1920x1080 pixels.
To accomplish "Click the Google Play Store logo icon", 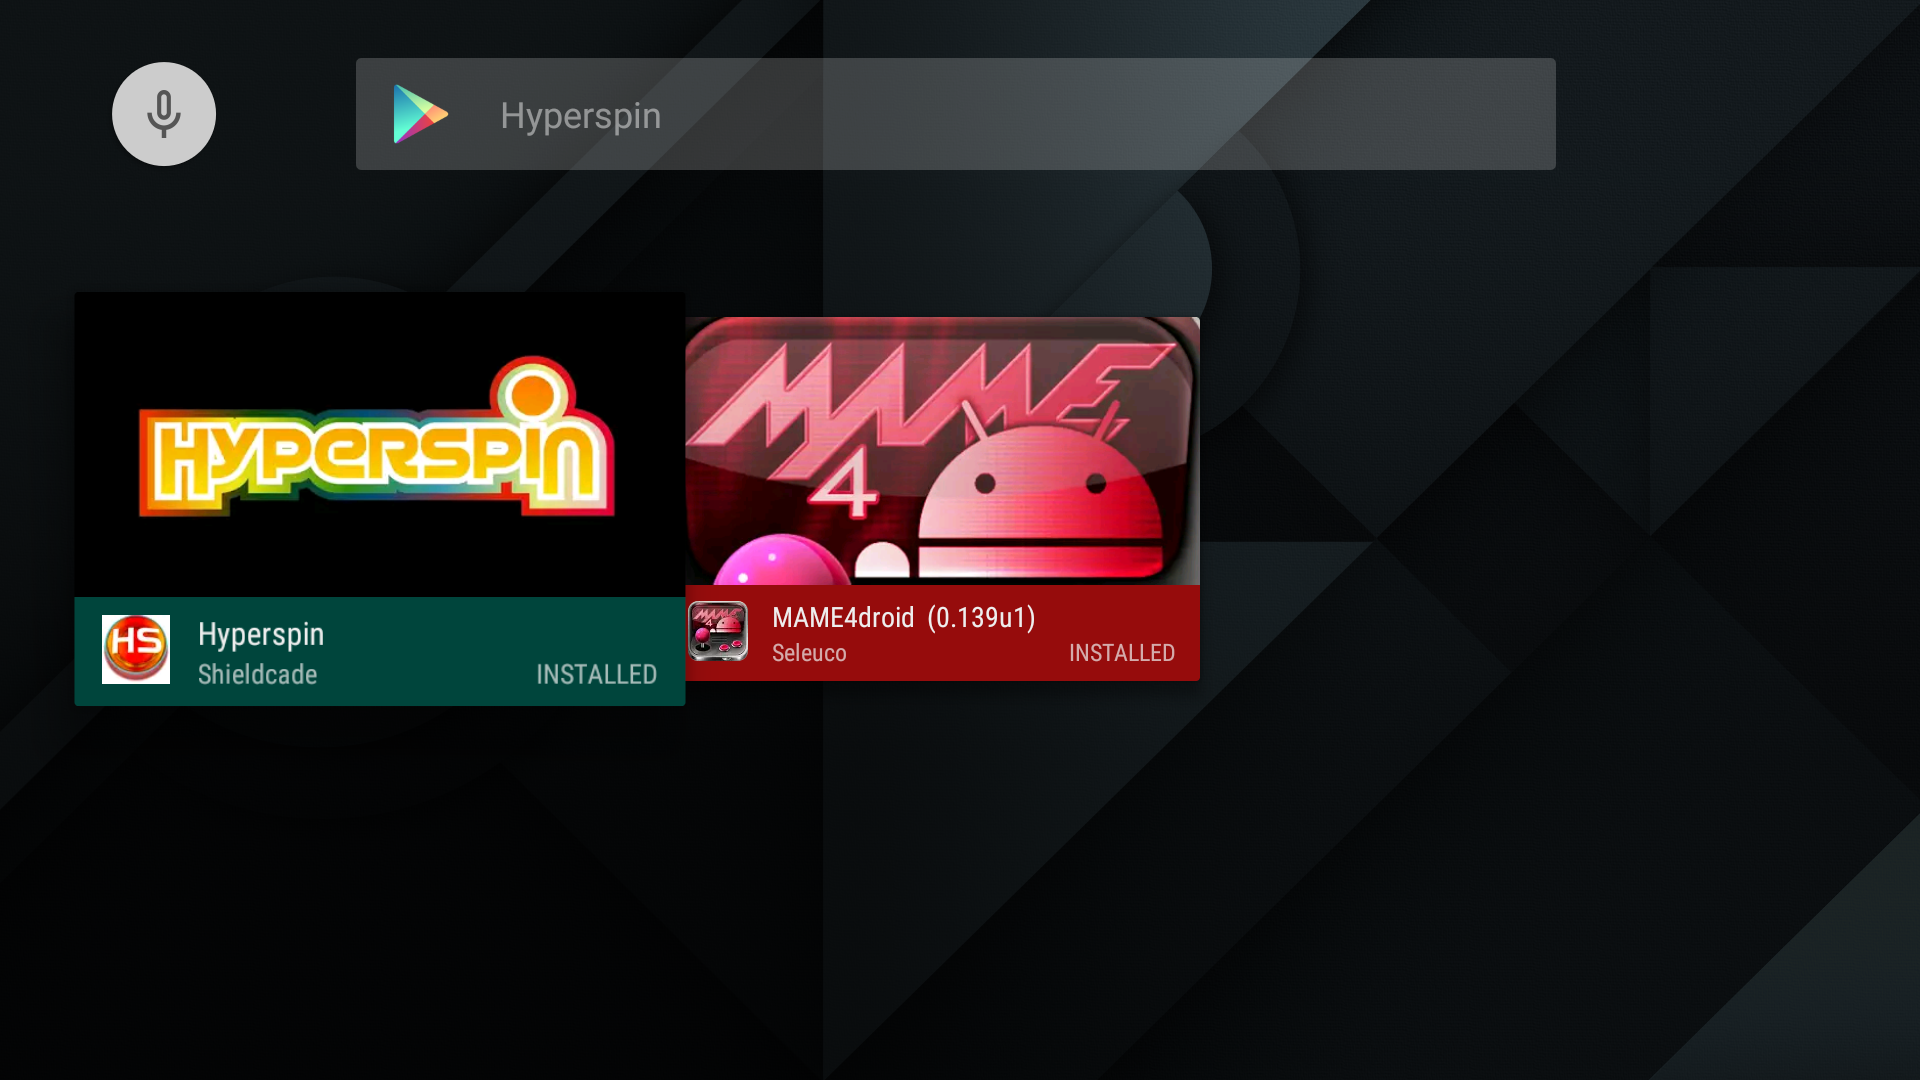I will point(420,114).
